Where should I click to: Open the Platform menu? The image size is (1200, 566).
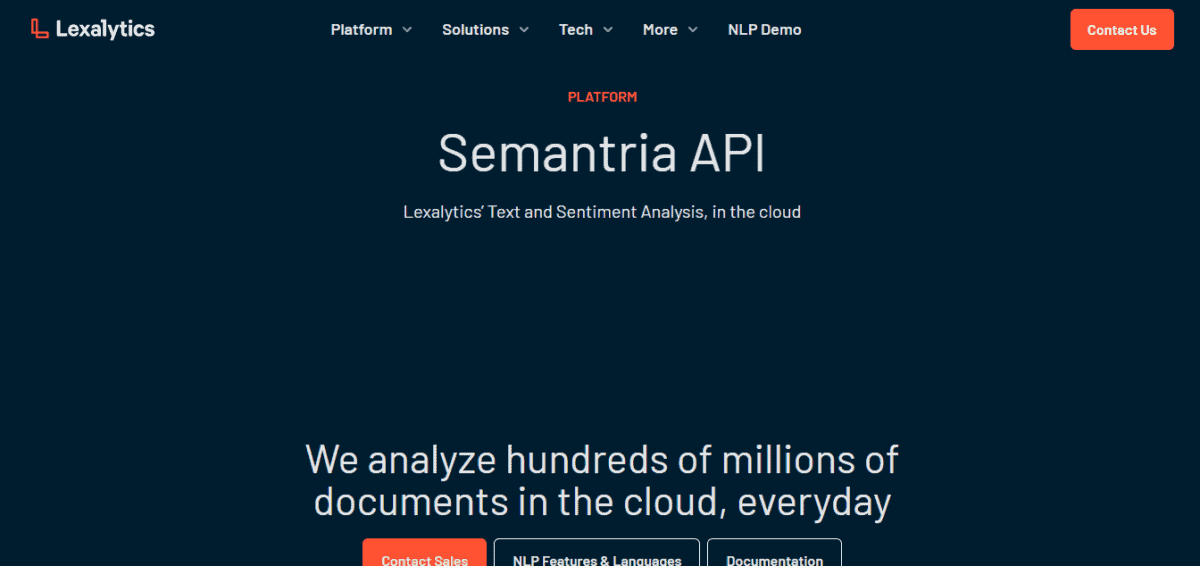tap(361, 30)
